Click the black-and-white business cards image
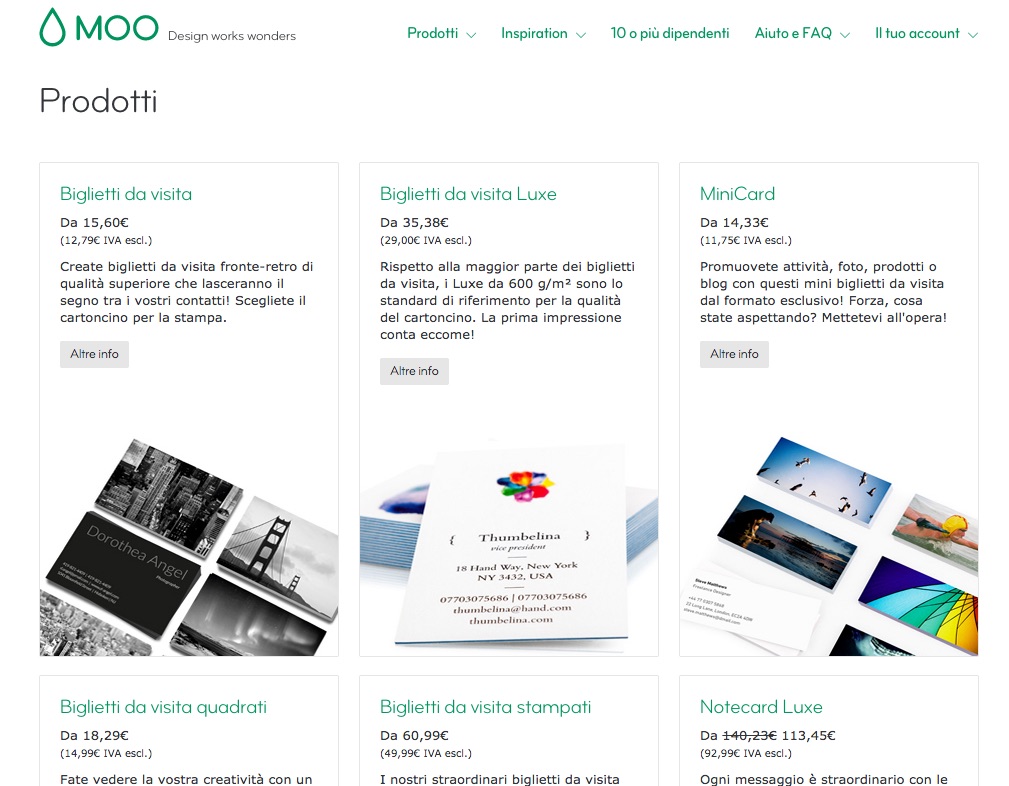The image size is (1009, 786). 189,545
